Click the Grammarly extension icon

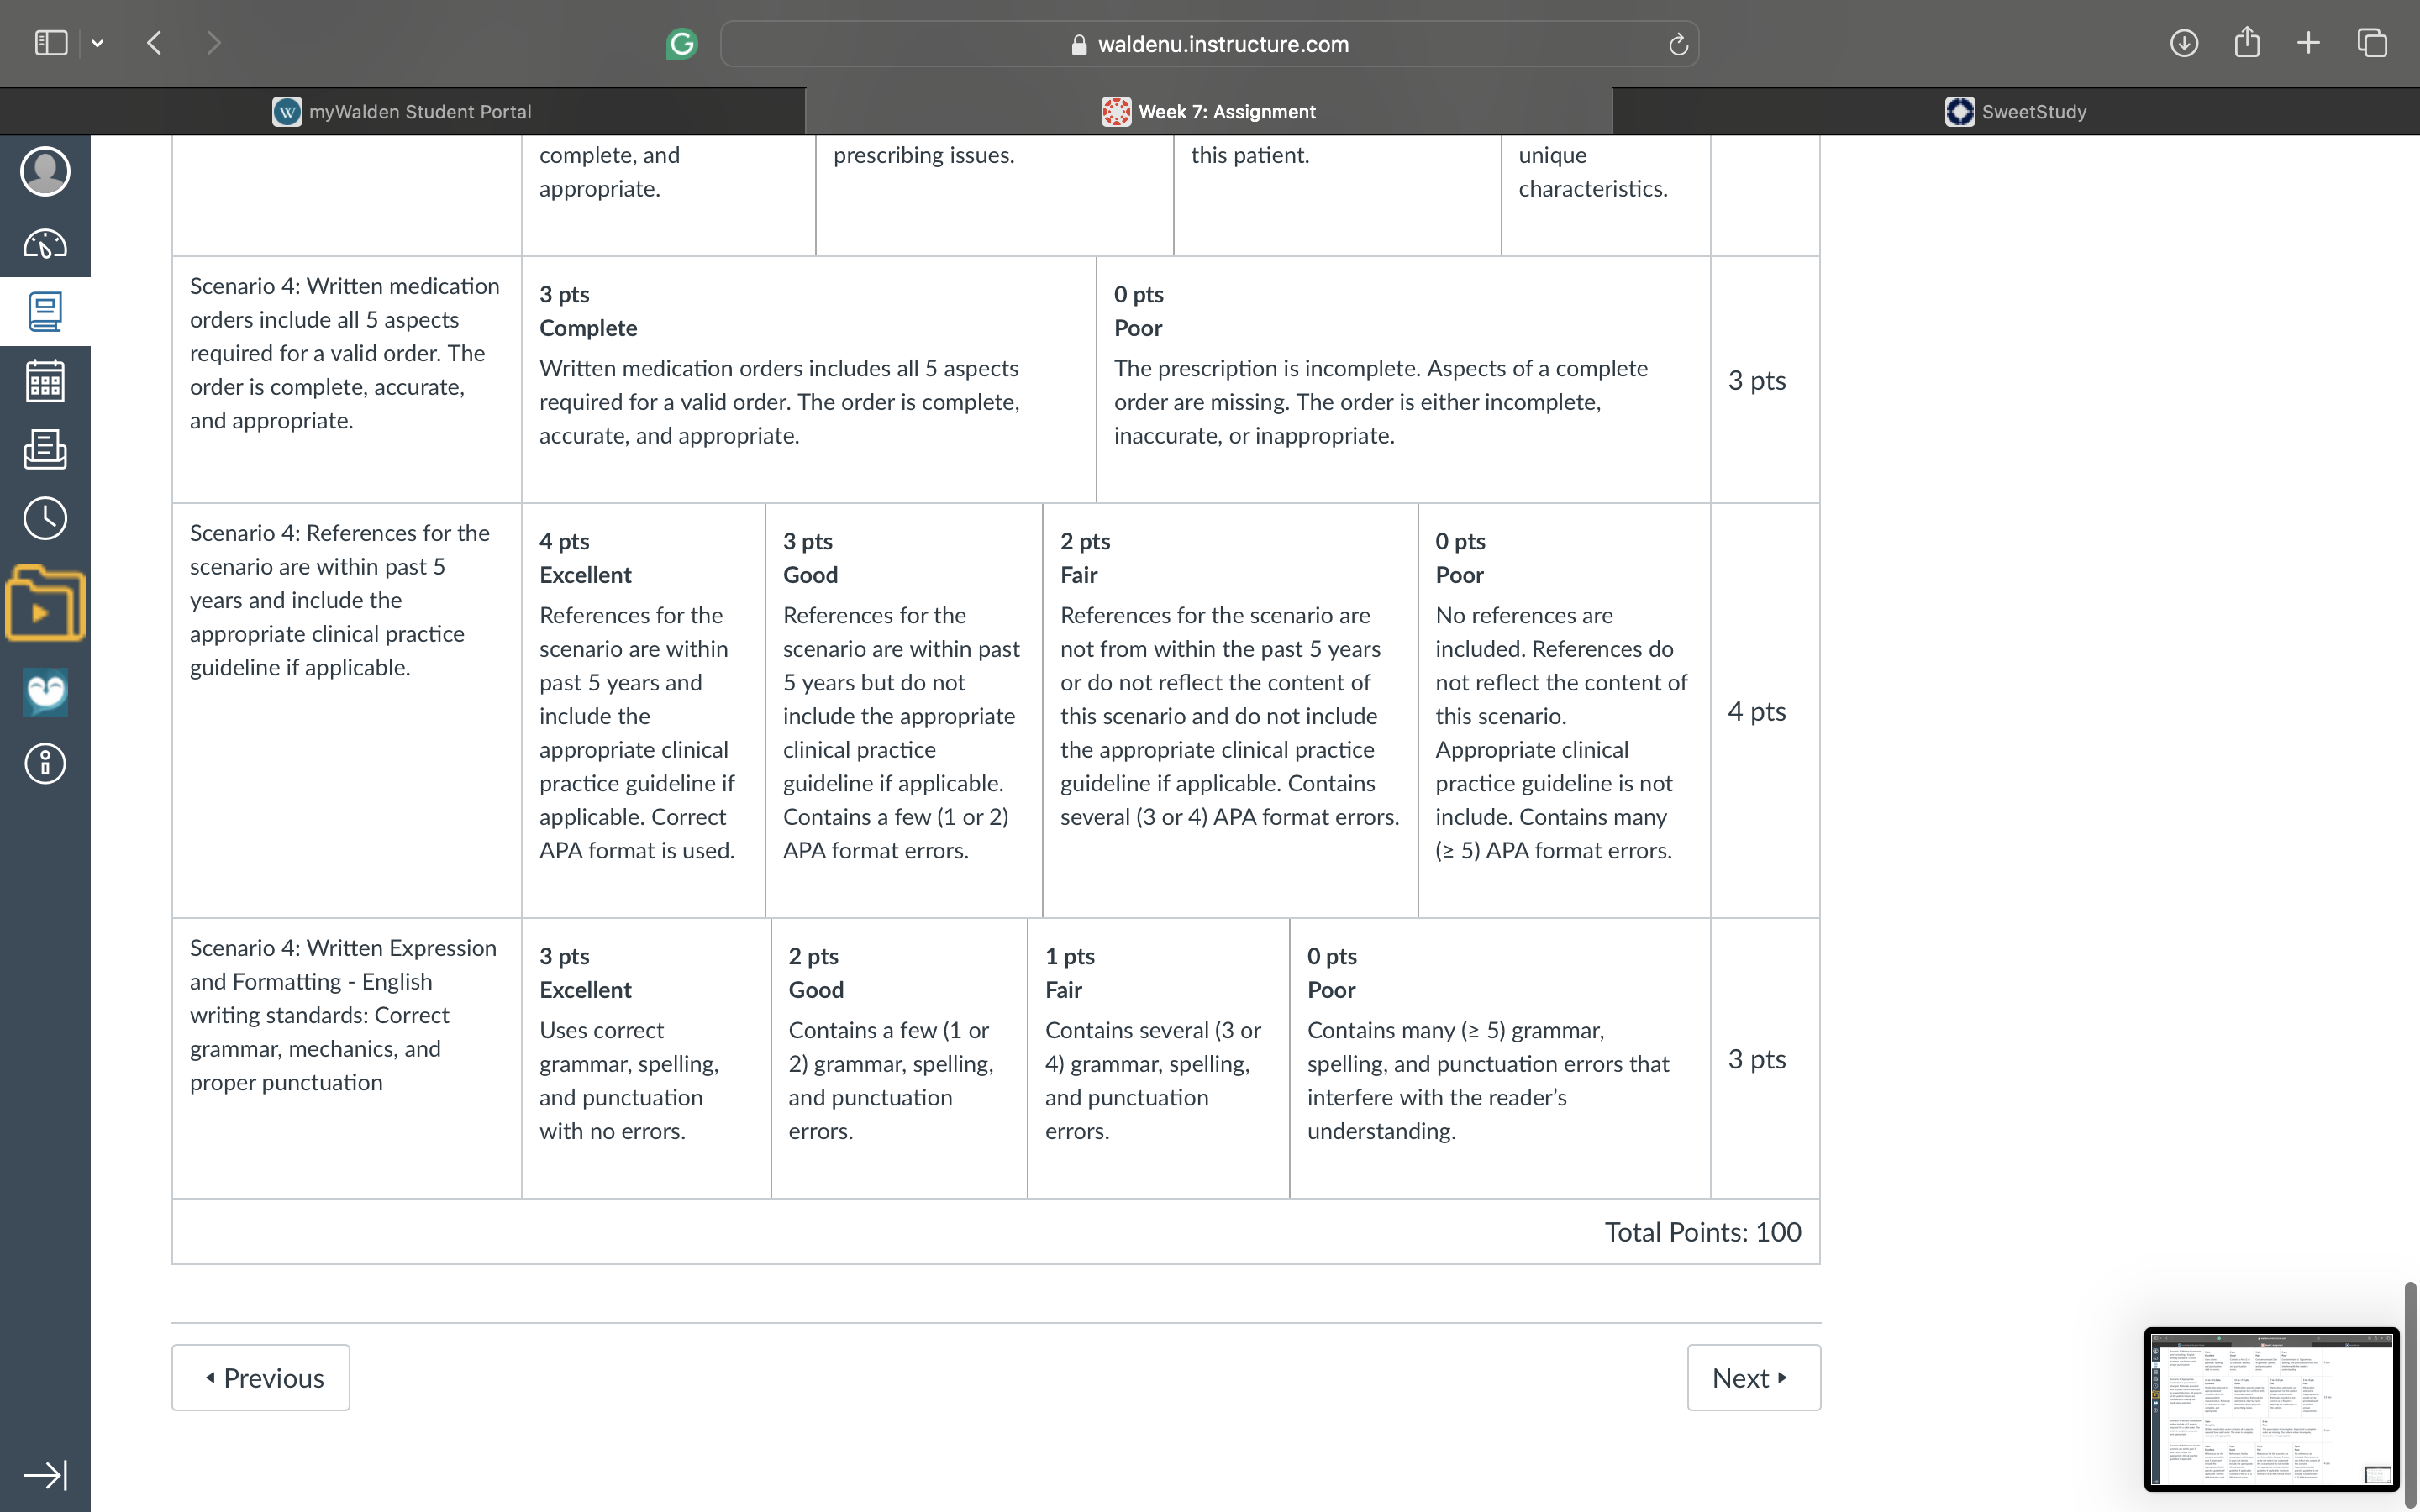pyautogui.click(x=682, y=44)
